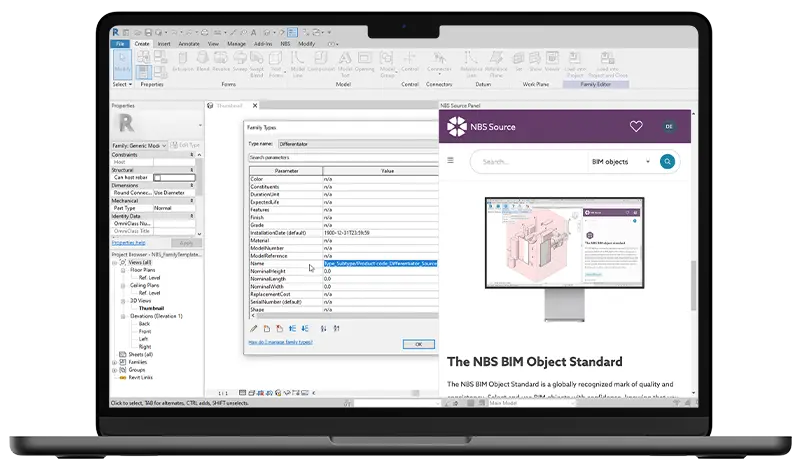
Task: Open the DE user profile avatar
Action: [669, 127]
